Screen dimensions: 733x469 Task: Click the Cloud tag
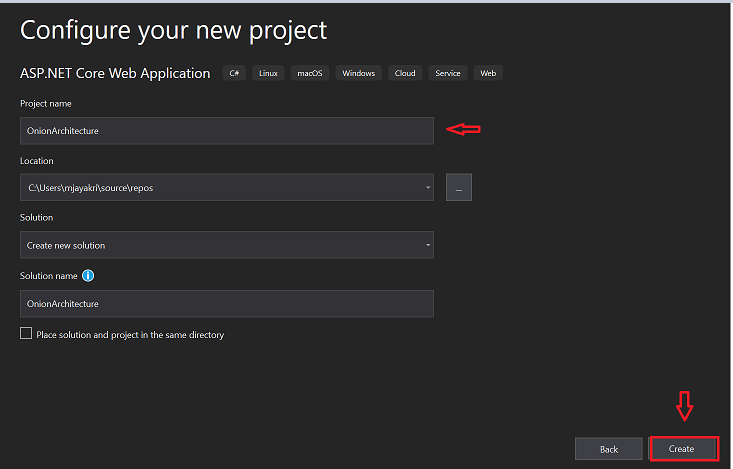coord(405,73)
